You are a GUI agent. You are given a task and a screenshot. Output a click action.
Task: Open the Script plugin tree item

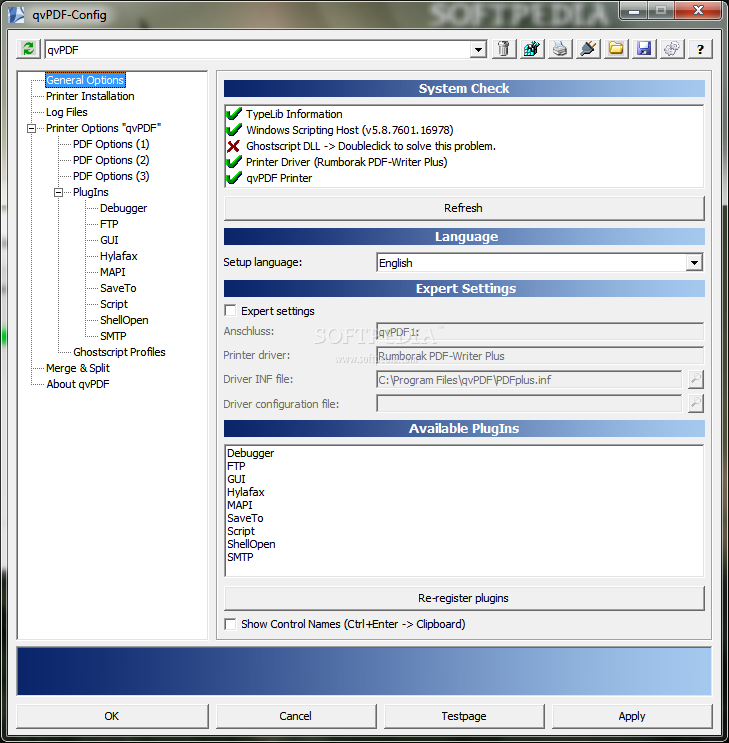(x=114, y=304)
